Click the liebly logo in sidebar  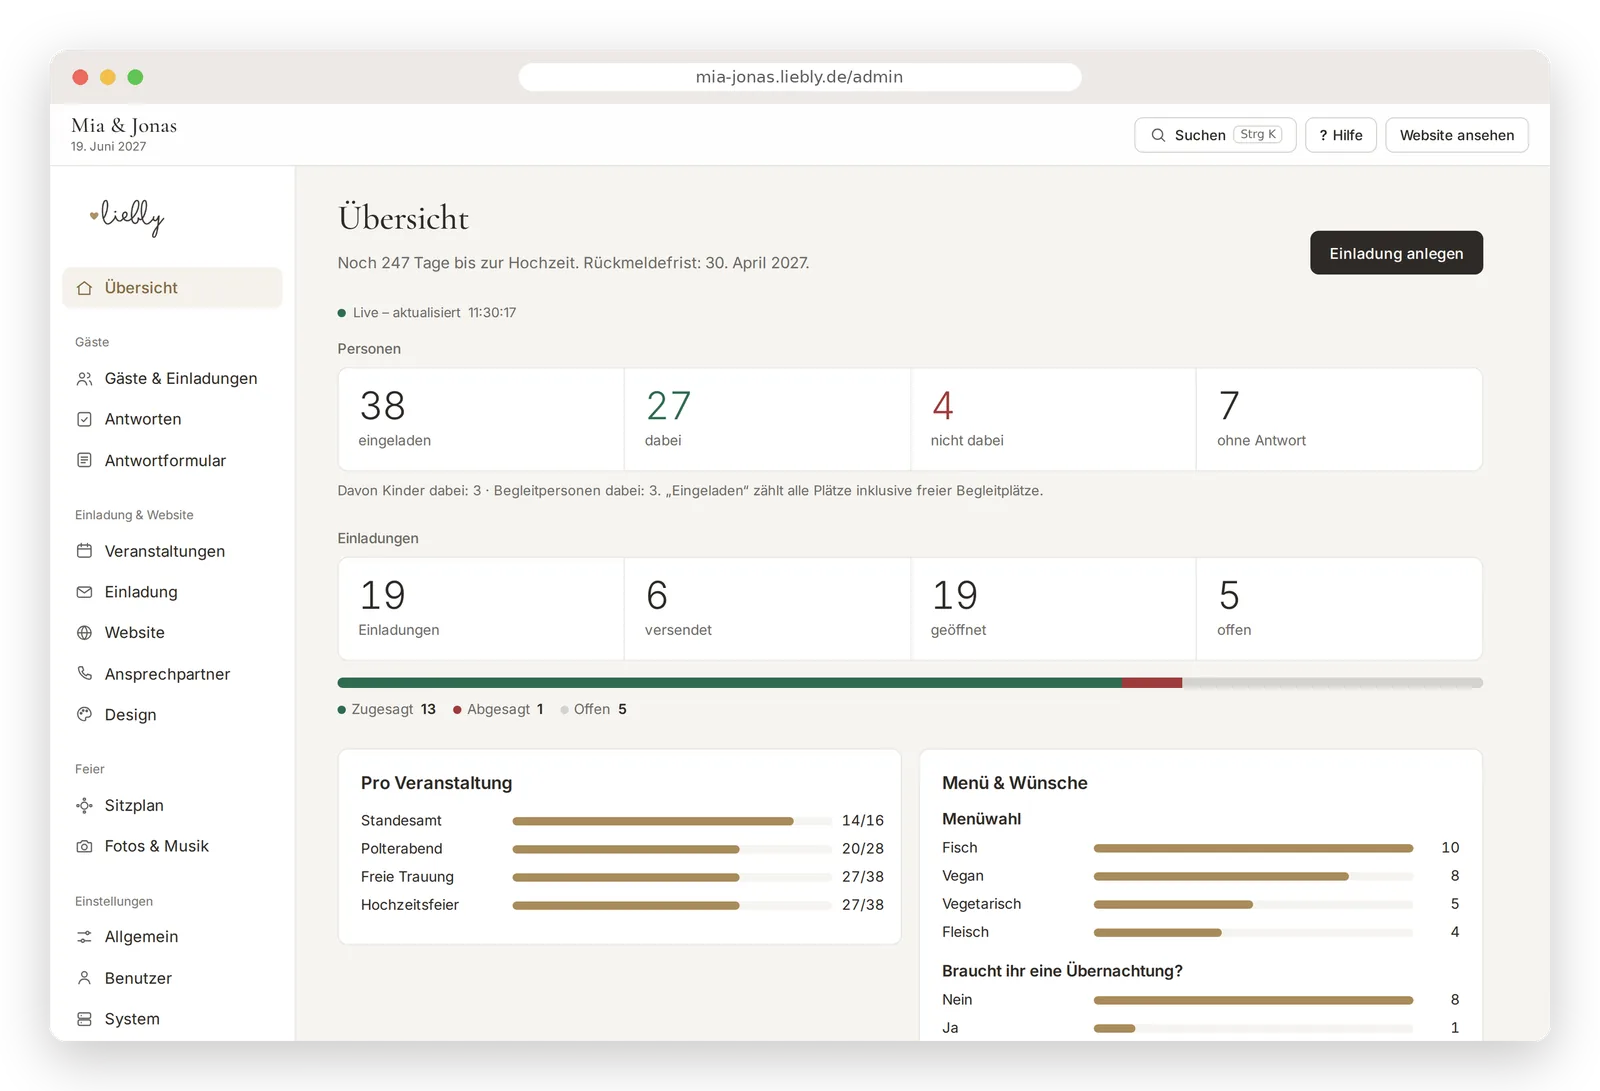coord(127,216)
